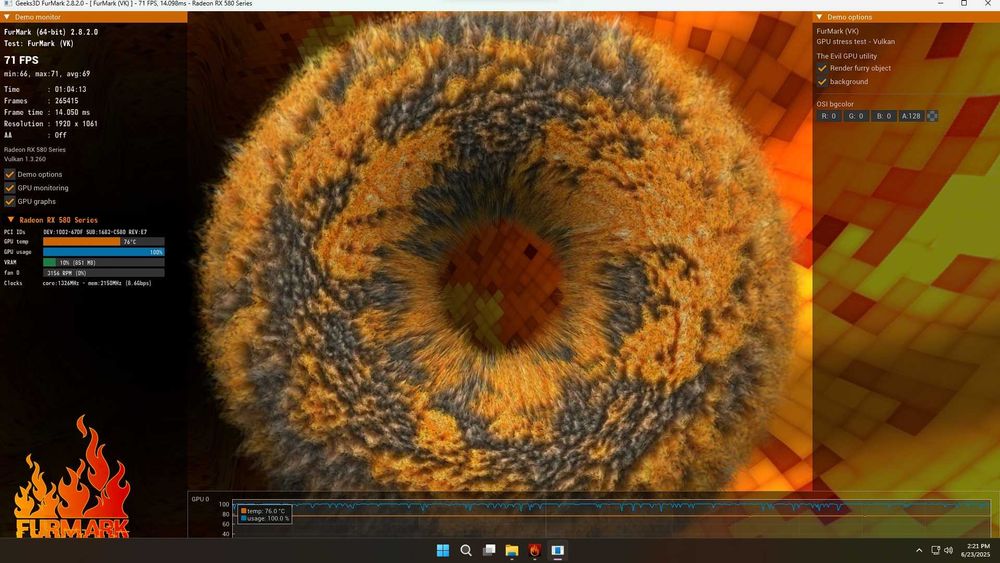Viewport: 1000px width, 563px height.
Task: Open Windows taskbar Search
Action: (x=466, y=550)
